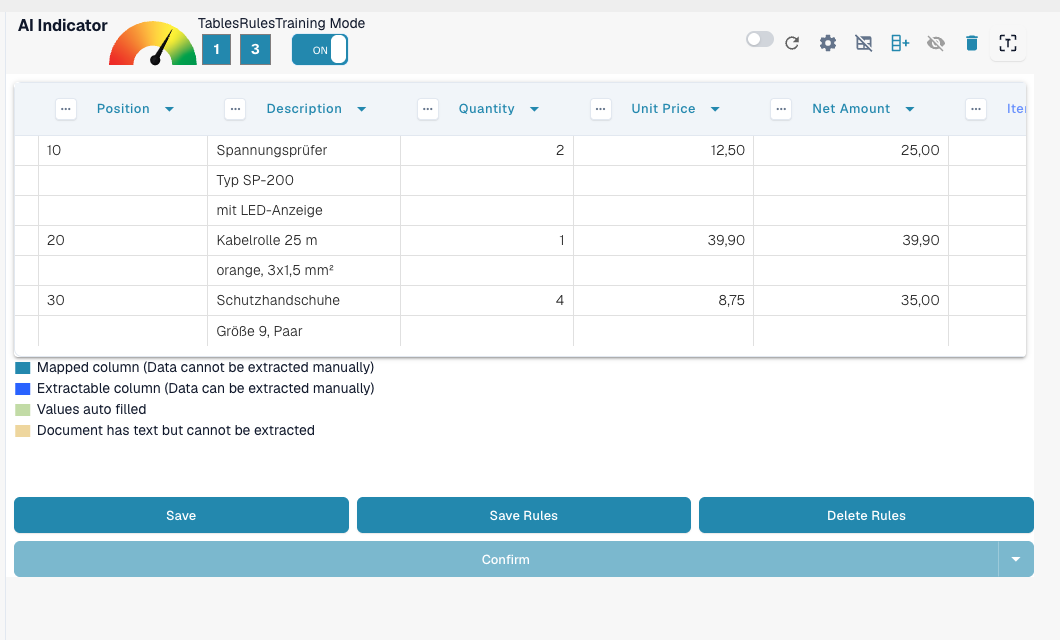Turn off Training Mode switch
This screenshot has height=640, width=1060.
click(x=320, y=49)
